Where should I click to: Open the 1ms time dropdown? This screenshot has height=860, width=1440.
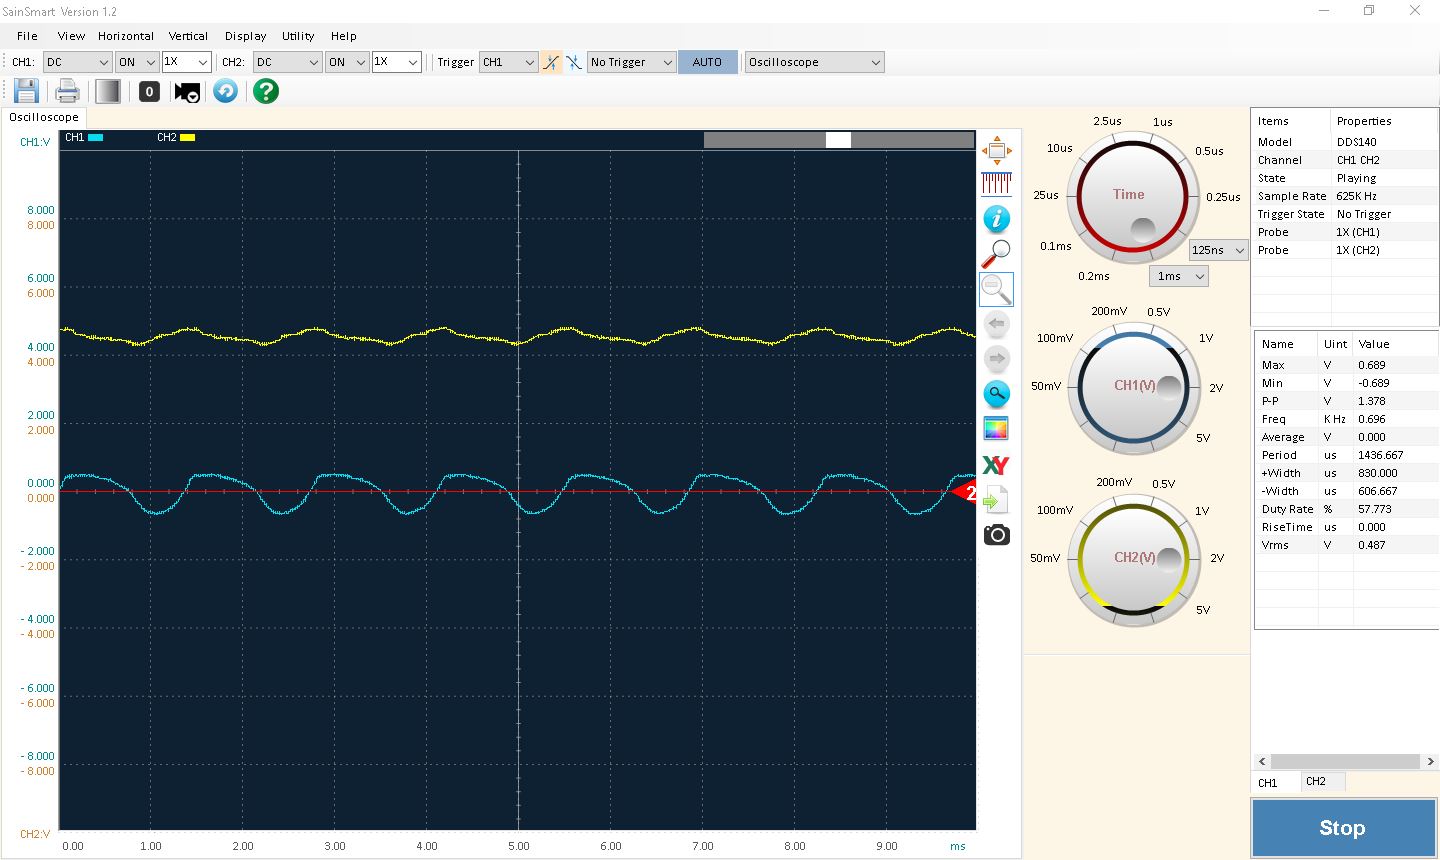point(1179,276)
